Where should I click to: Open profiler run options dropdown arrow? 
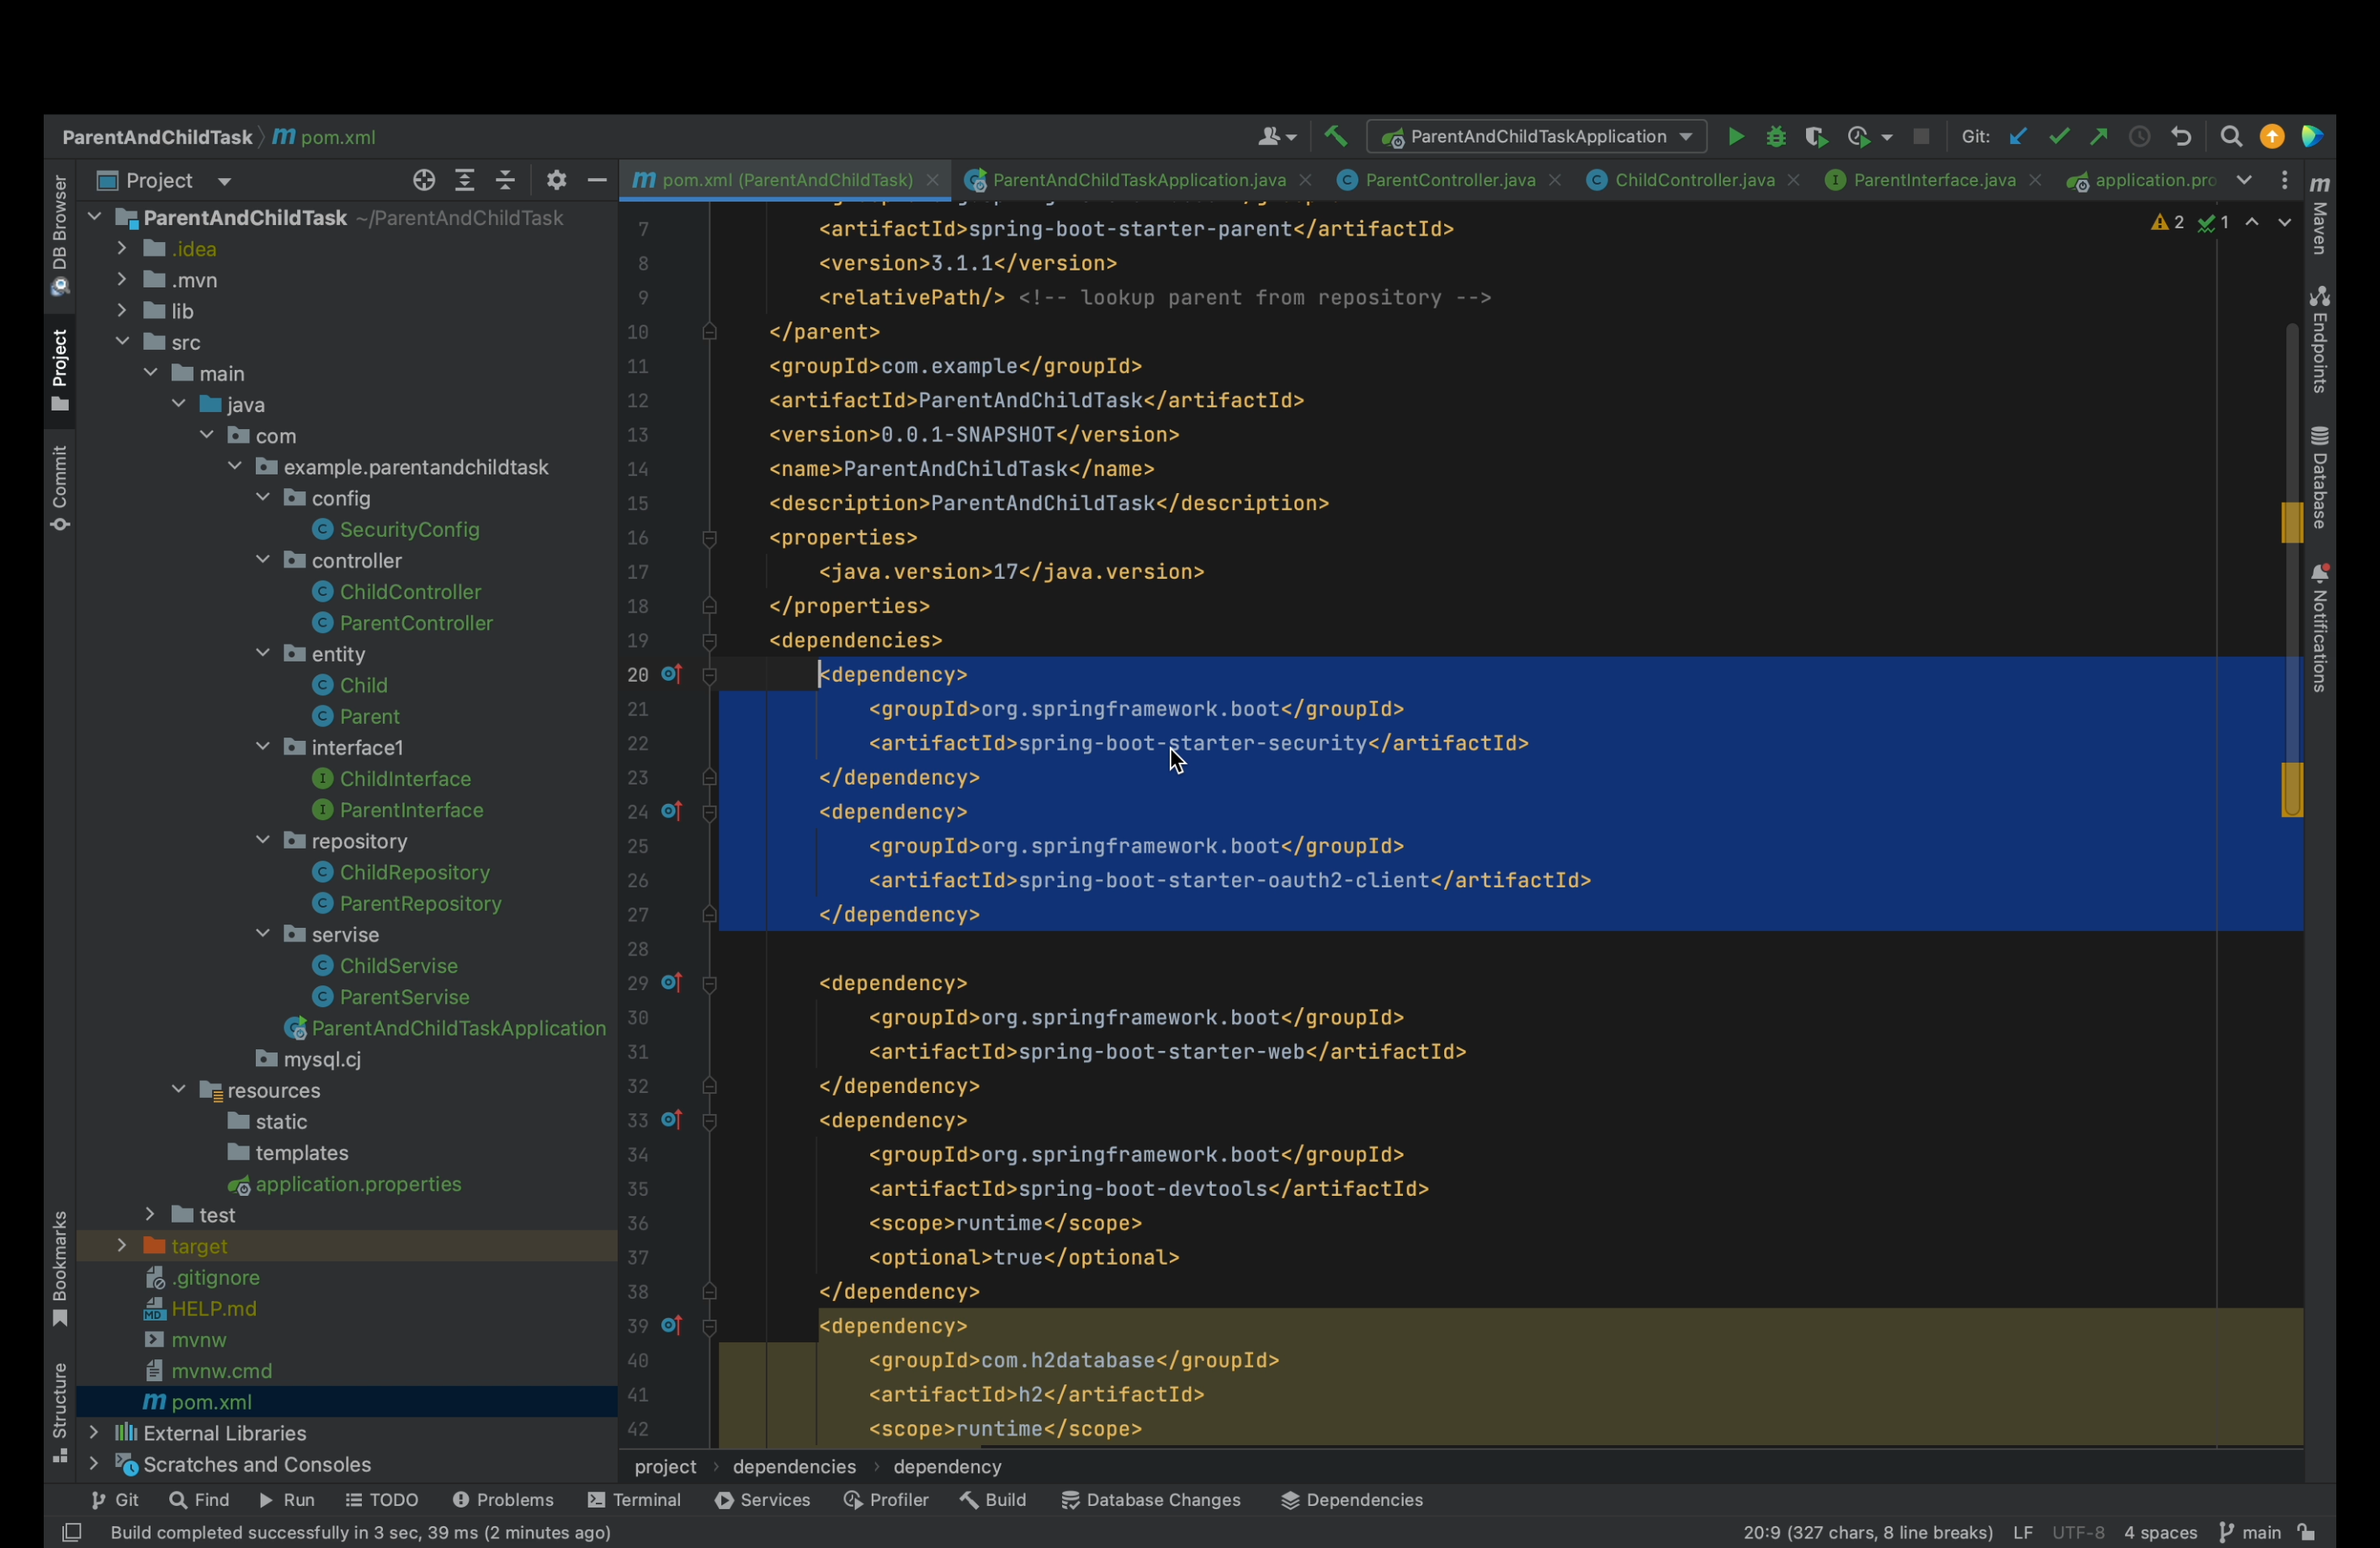[x=1887, y=138]
